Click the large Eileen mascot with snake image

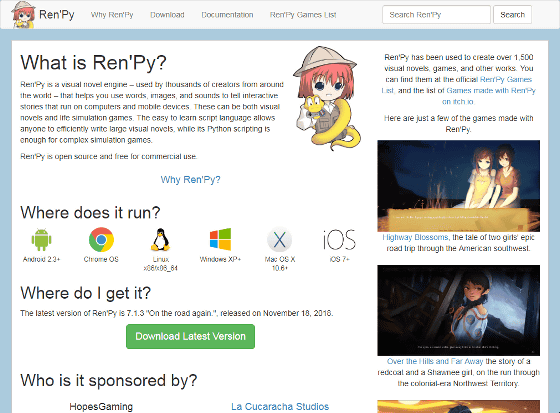coord(327,99)
